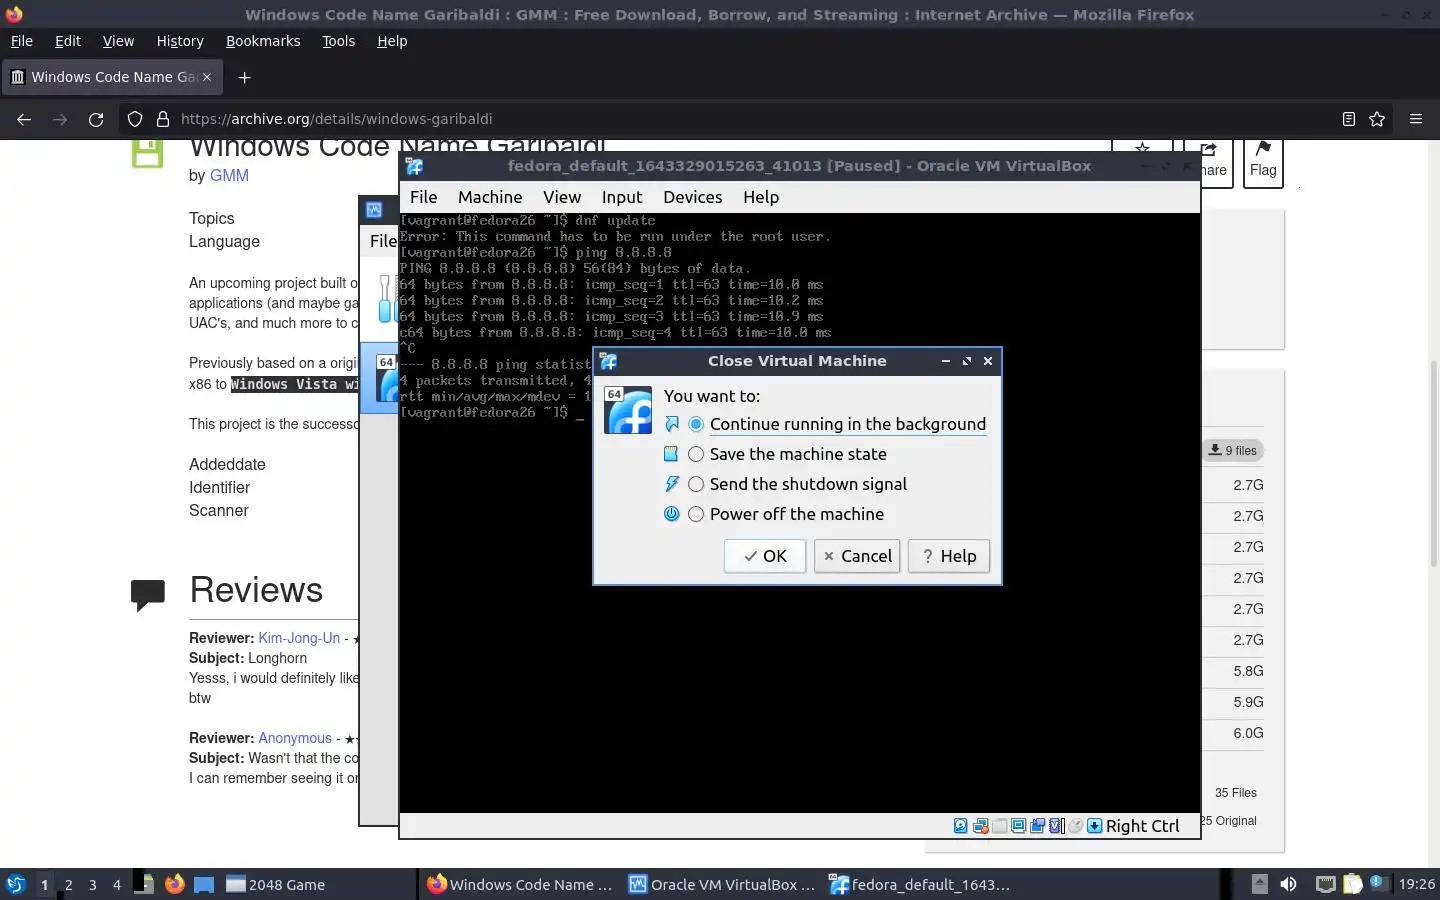Click the 6.0G download size entry

[1248, 733]
